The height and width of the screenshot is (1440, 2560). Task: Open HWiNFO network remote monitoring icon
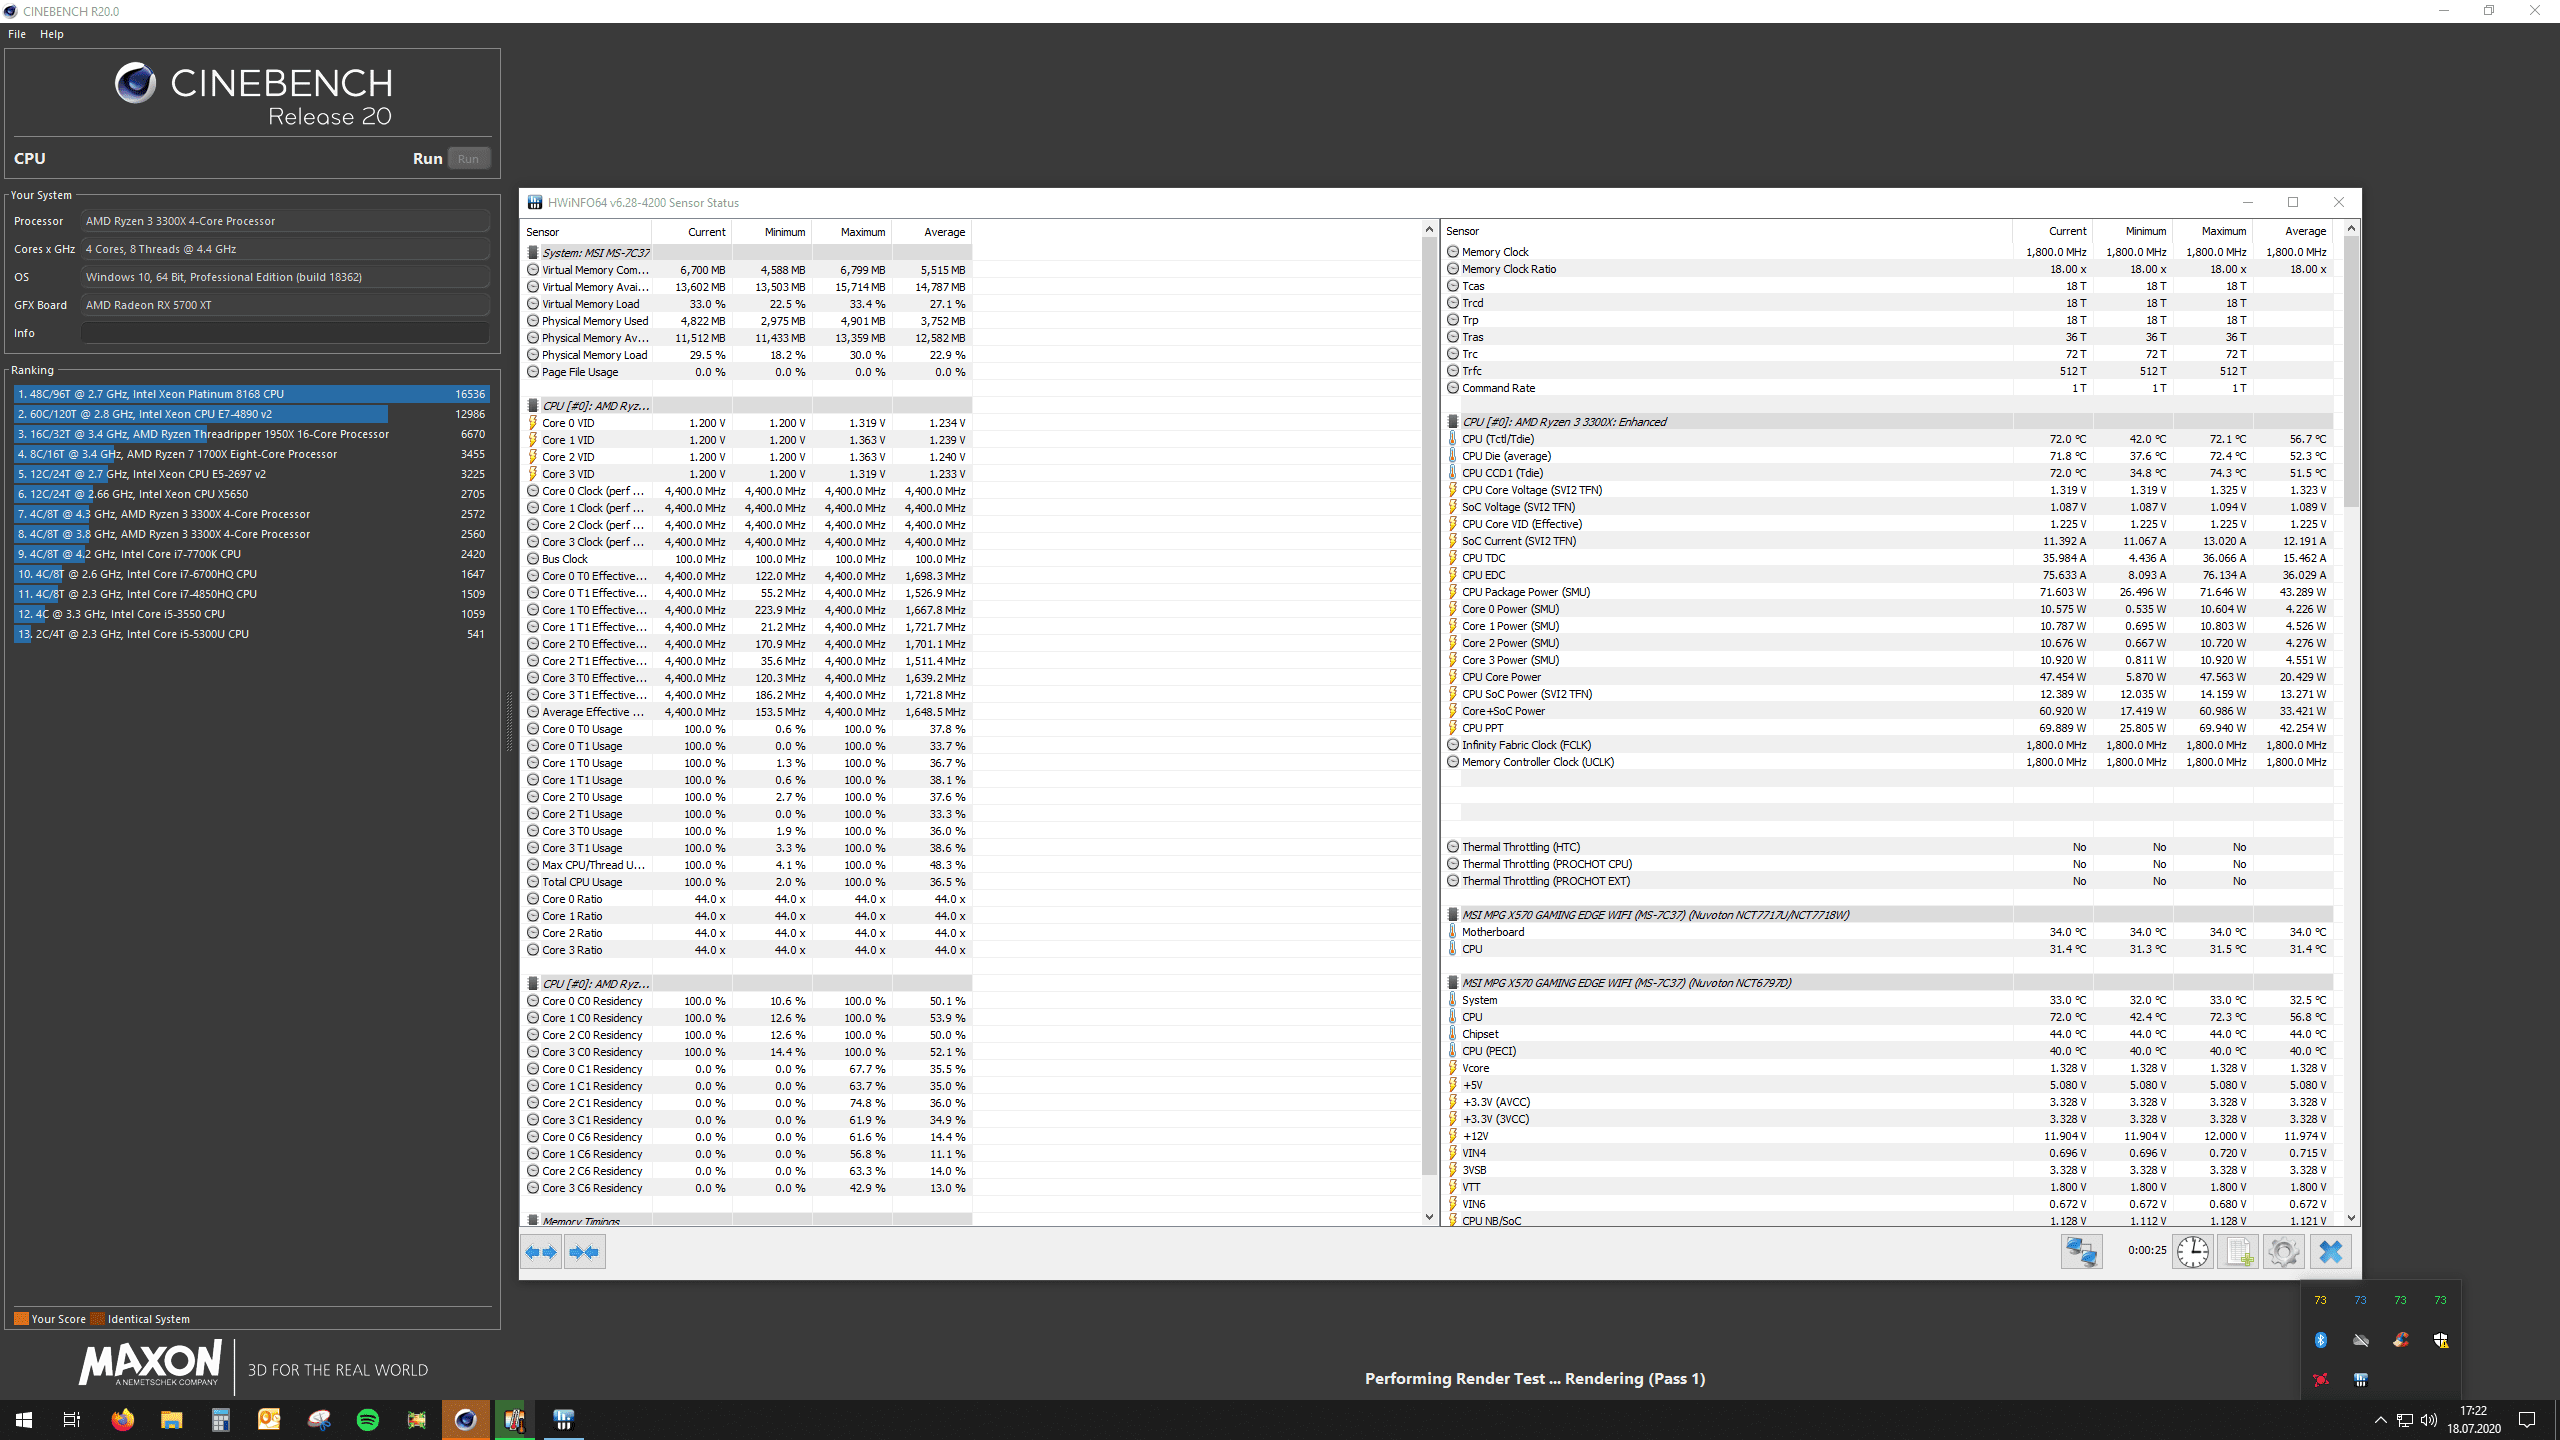coord(2081,1252)
